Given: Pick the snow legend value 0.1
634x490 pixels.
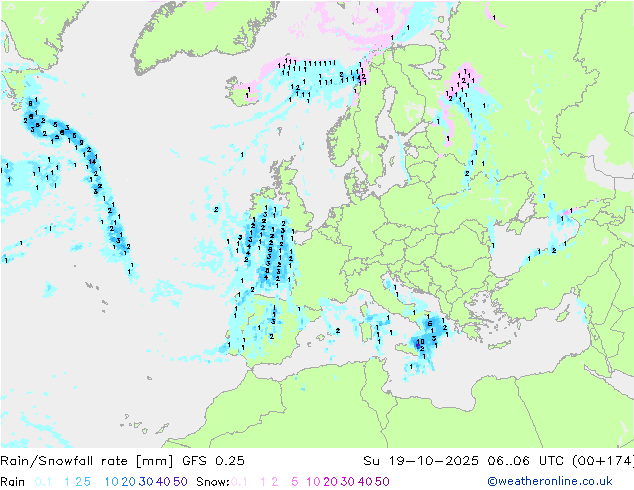Looking at the screenshot, I should click(239, 482).
